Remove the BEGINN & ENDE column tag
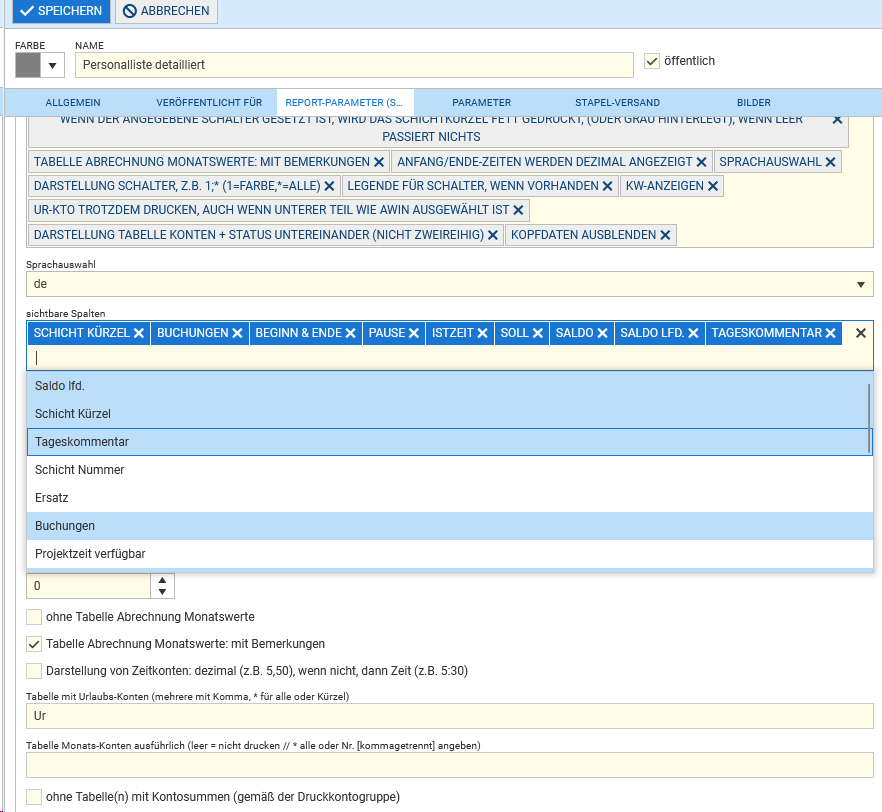The image size is (882, 812). coord(350,333)
